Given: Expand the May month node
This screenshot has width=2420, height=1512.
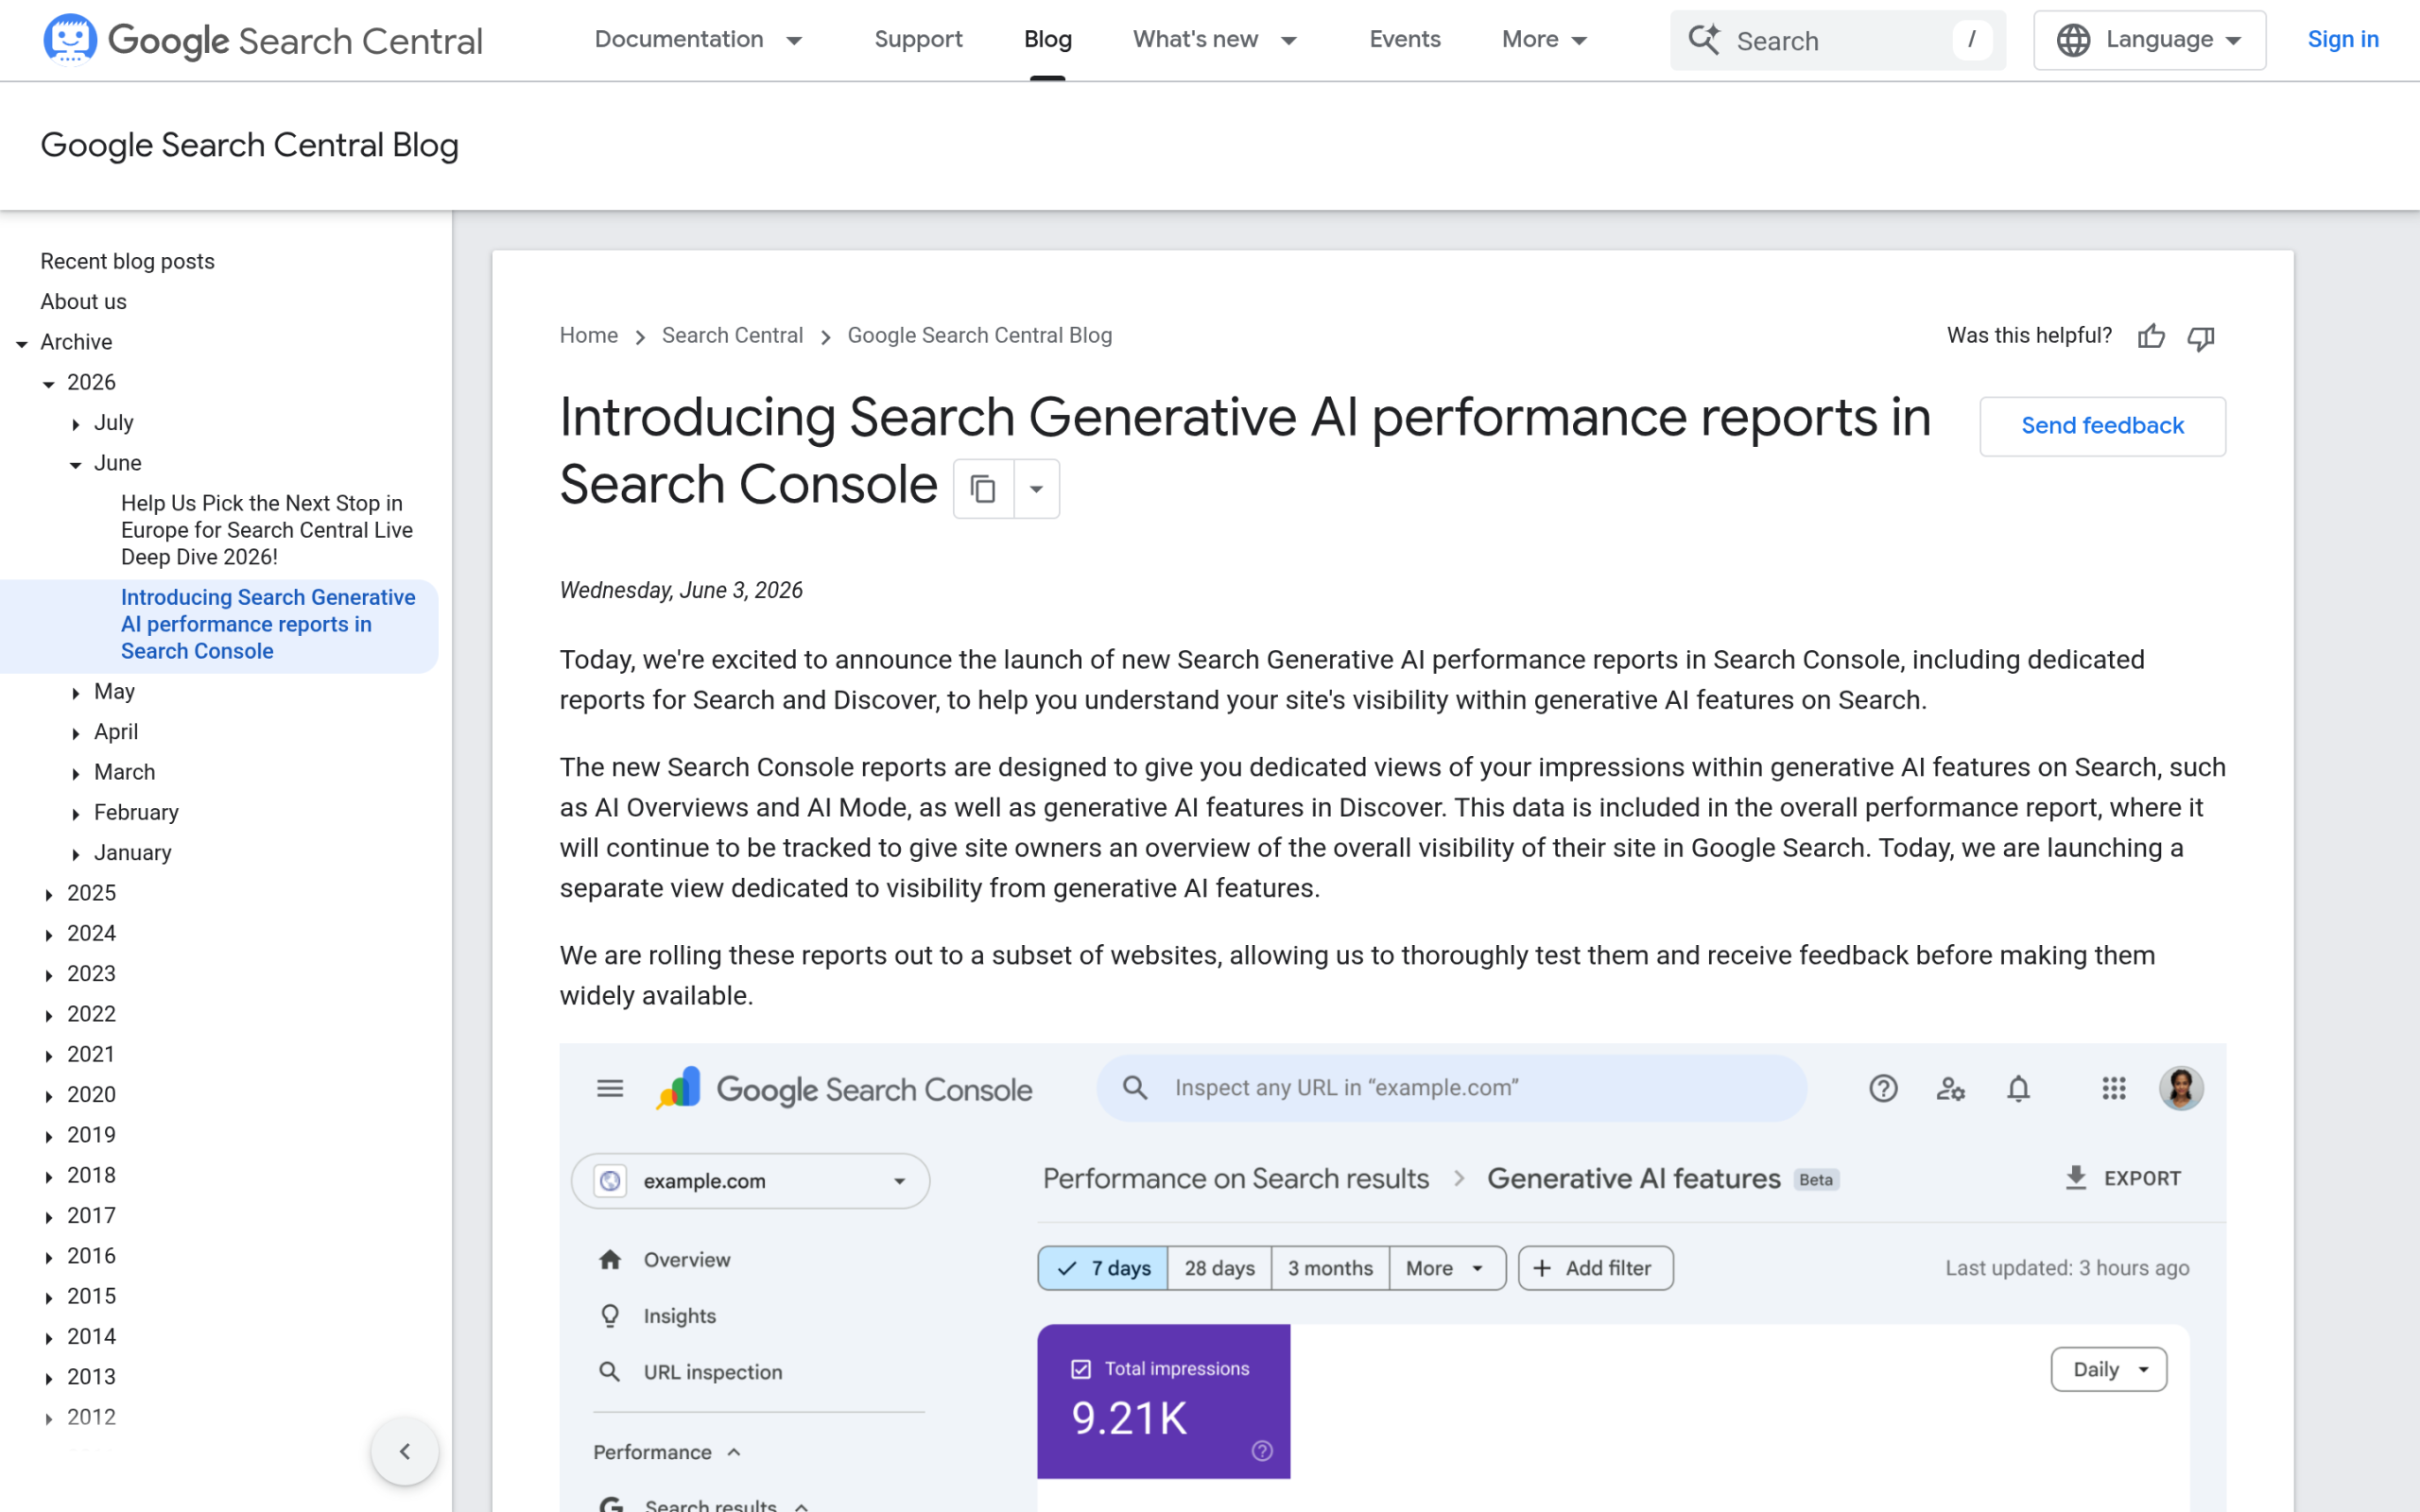Looking at the screenshot, I should pyautogui.click(x=76, y=693).
